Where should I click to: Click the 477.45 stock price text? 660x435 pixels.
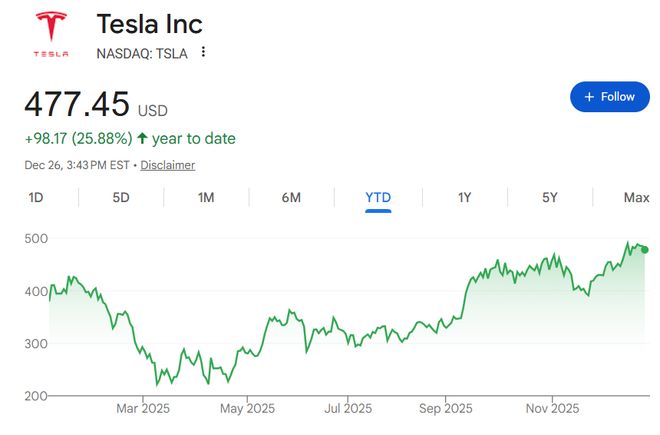[76, 105]
